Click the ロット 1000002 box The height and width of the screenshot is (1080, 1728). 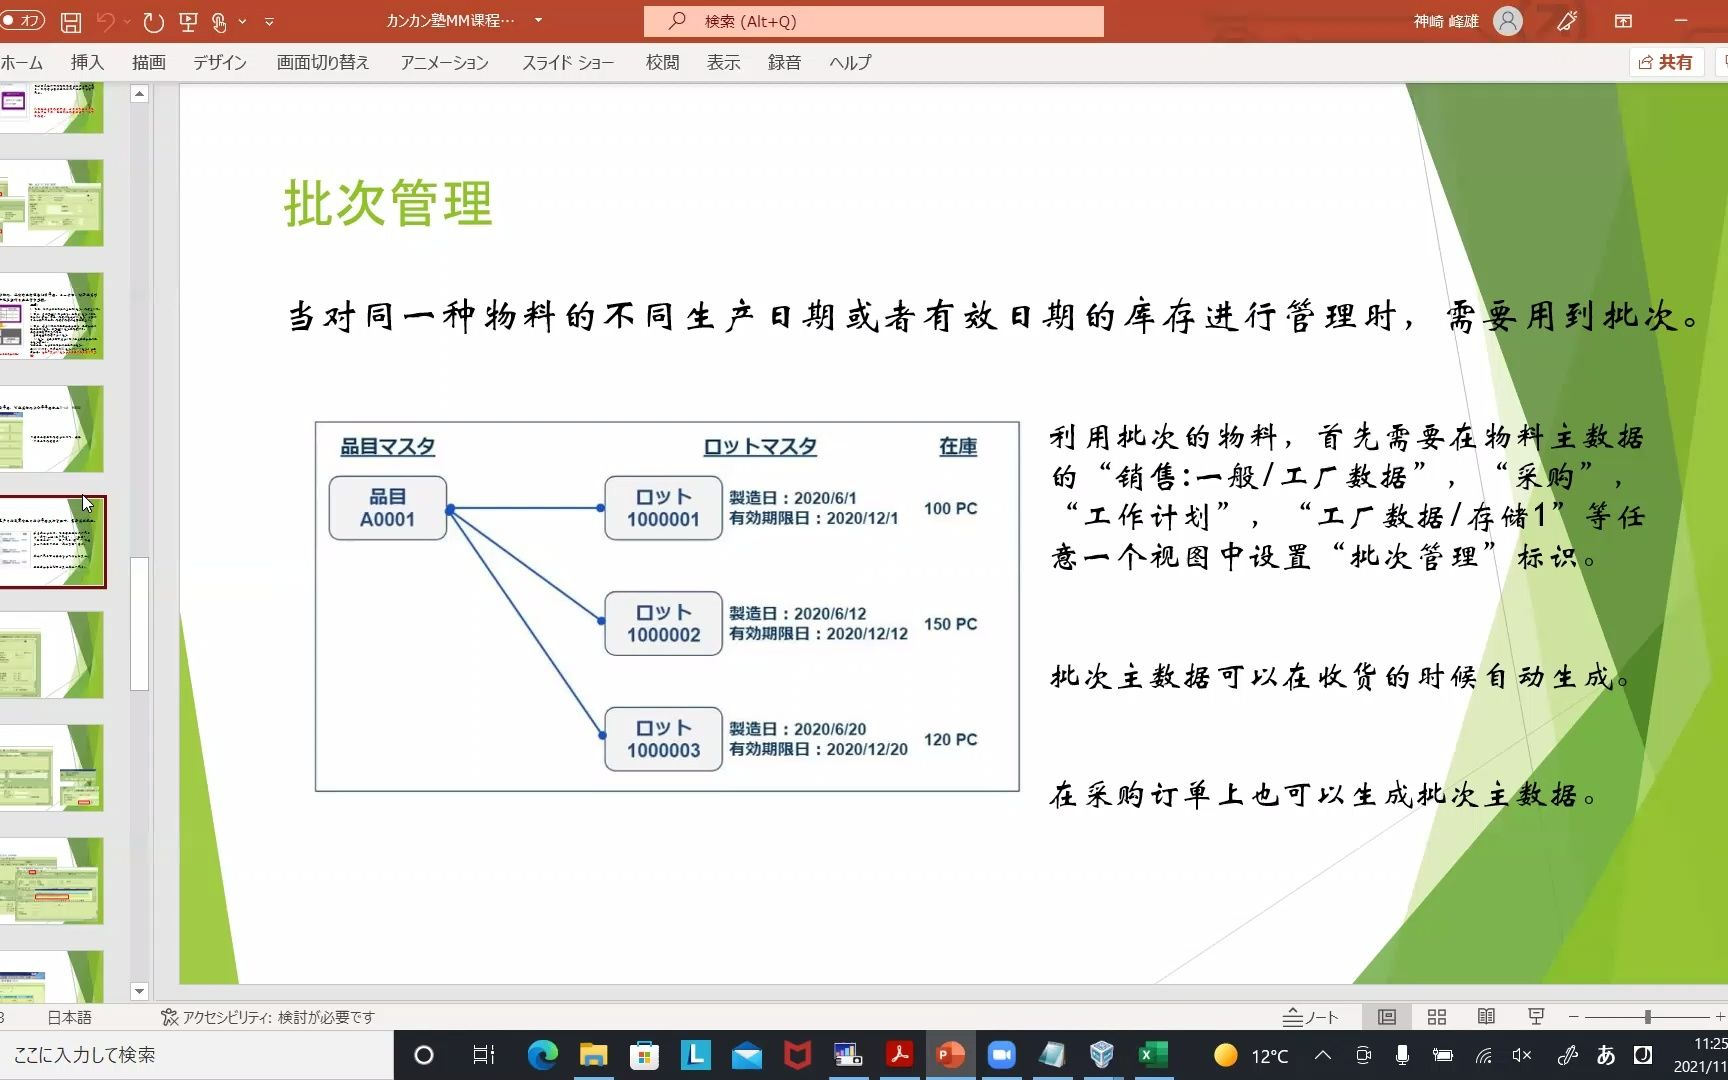click(x=663, y=623)
